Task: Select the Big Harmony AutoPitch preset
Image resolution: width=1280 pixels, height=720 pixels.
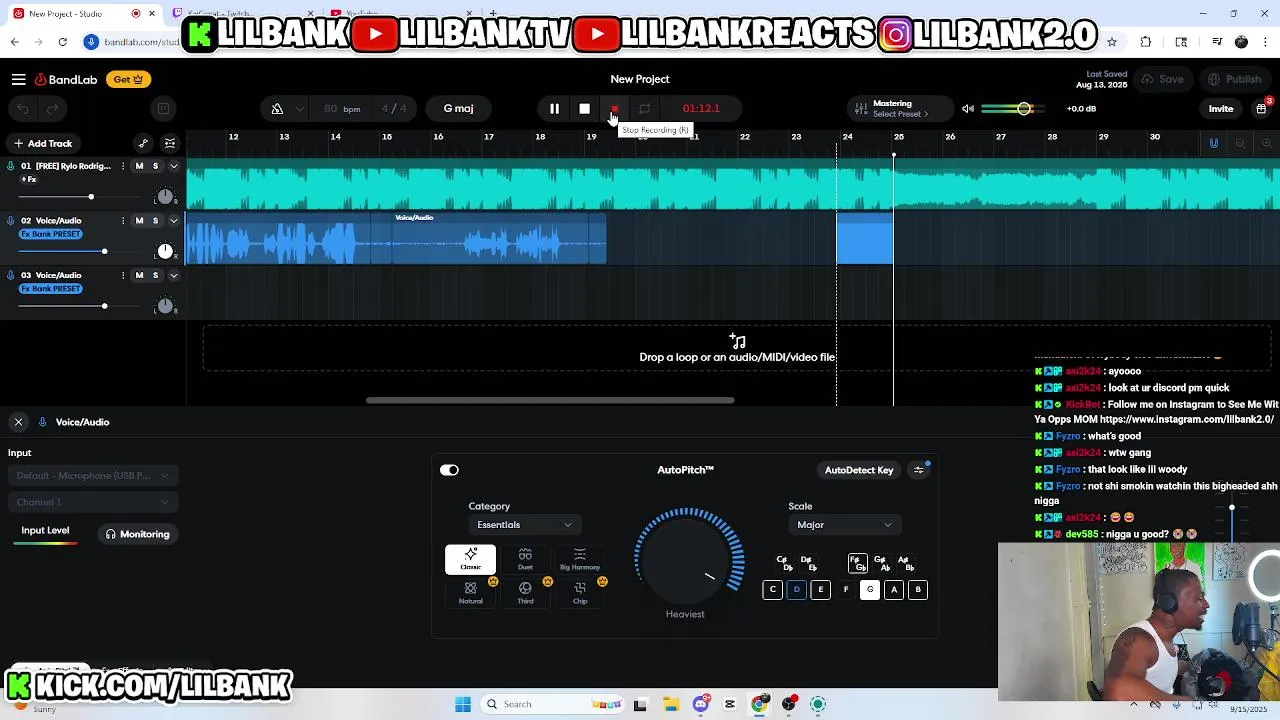Action: click(x=580, y=559)
